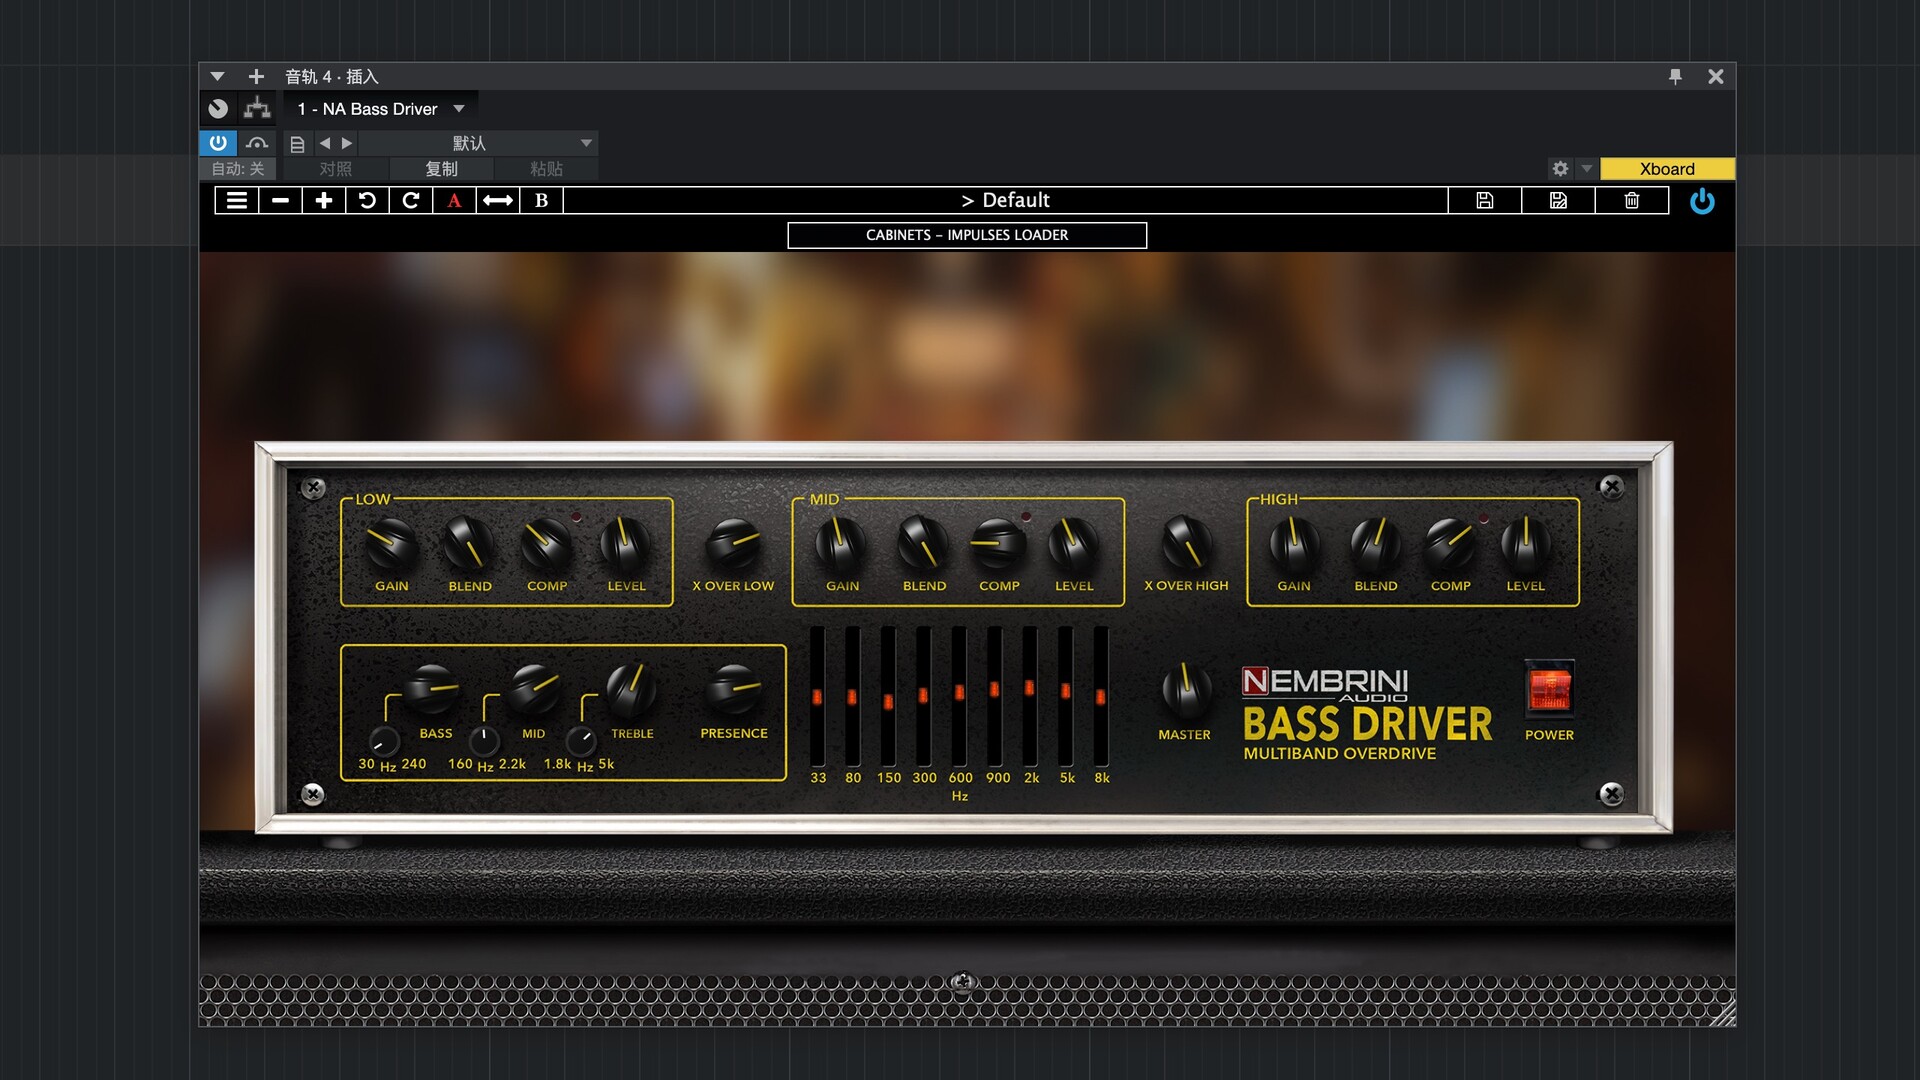Click the MASTER volume knob
This screenshot has height=1080, width=1920.
click(1186, 691)
